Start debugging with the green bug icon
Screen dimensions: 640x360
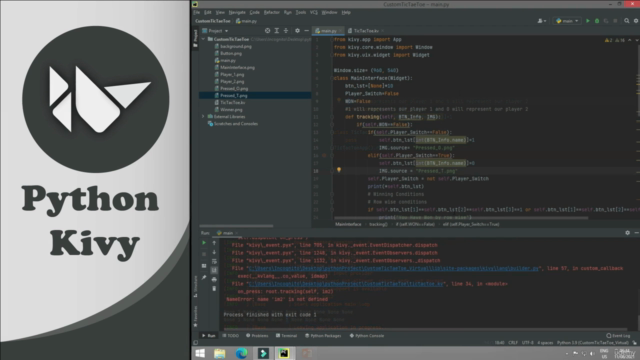click(x=597, y=21)
